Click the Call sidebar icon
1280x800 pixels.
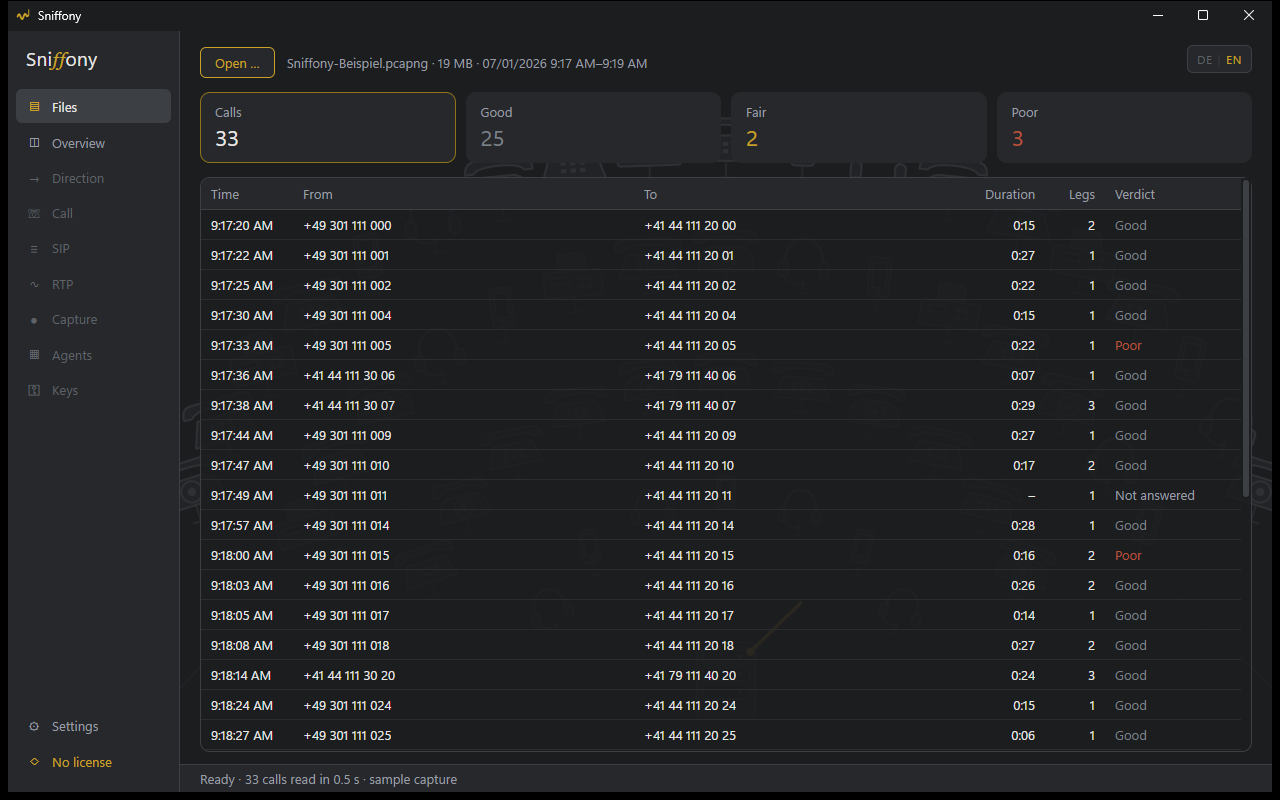pos(35,214)
